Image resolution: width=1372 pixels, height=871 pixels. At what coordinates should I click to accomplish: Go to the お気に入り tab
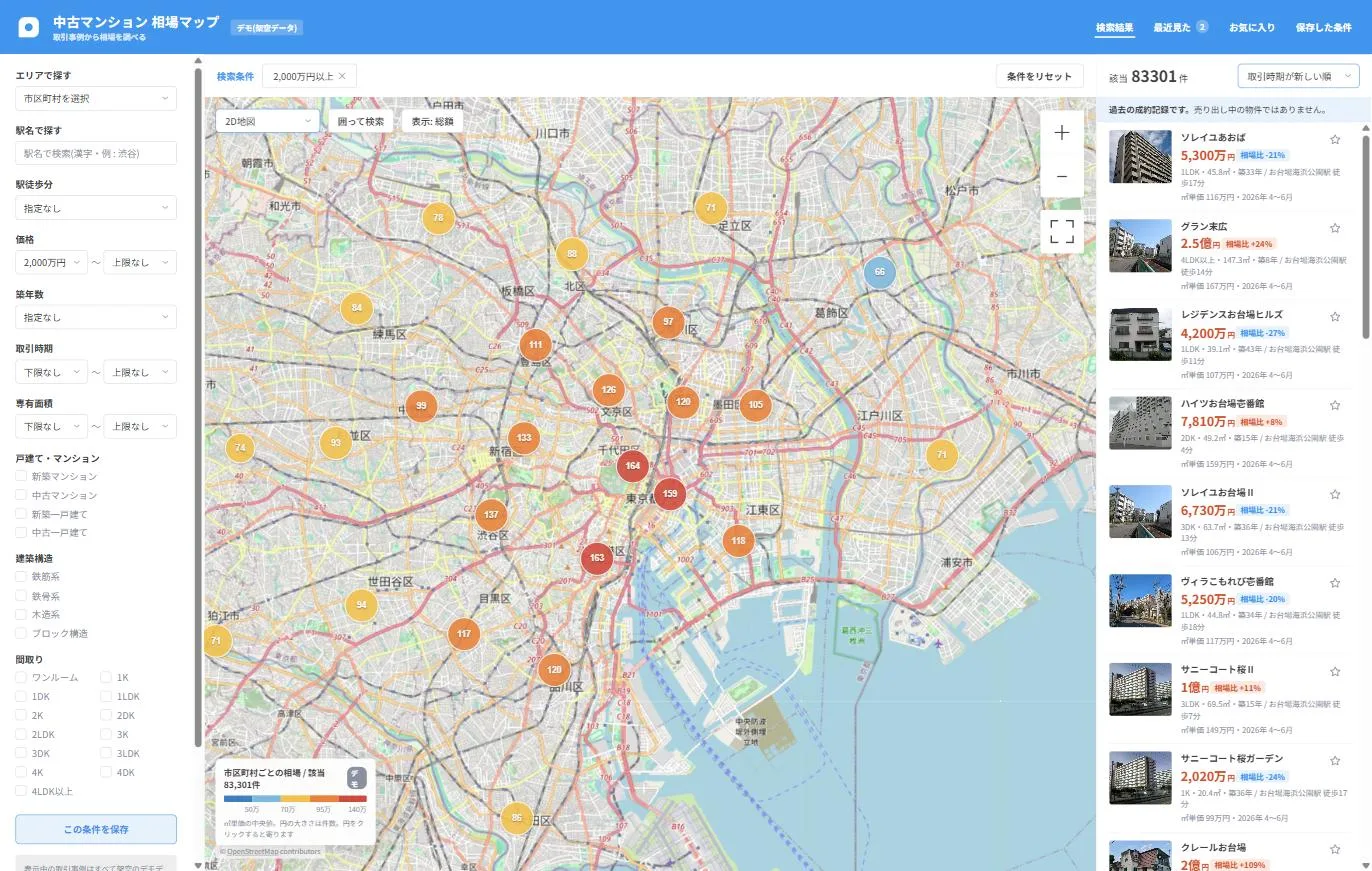1252,28
